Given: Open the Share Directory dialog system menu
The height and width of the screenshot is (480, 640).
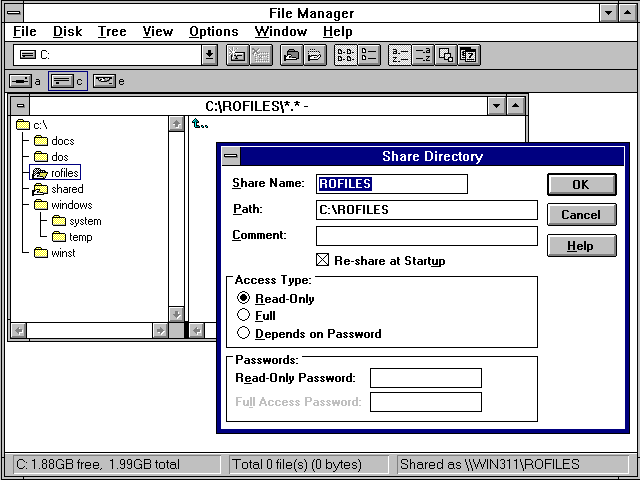Looking at the screenshot, I should (x=231, y=156).
